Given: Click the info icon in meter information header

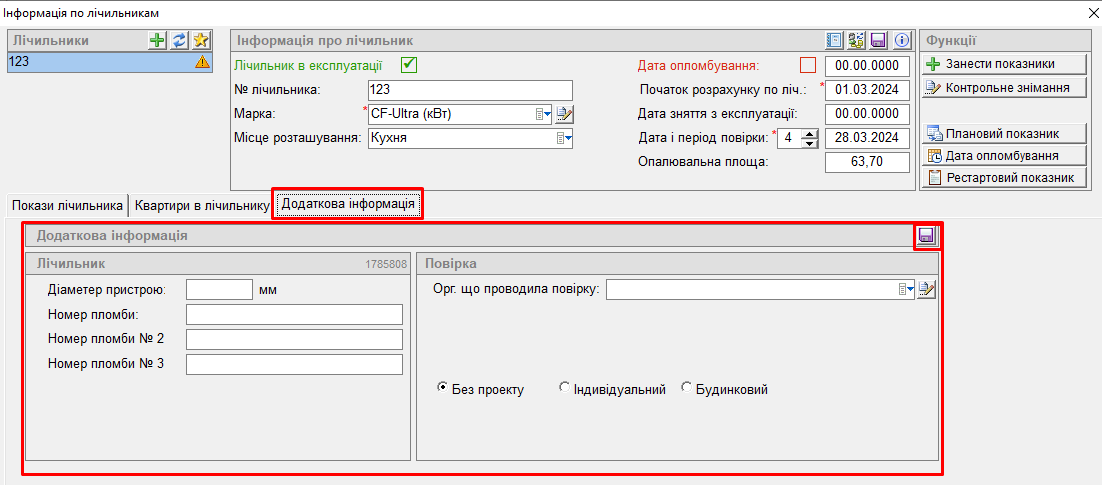Looking at the screenshot, I should (901, 40).
